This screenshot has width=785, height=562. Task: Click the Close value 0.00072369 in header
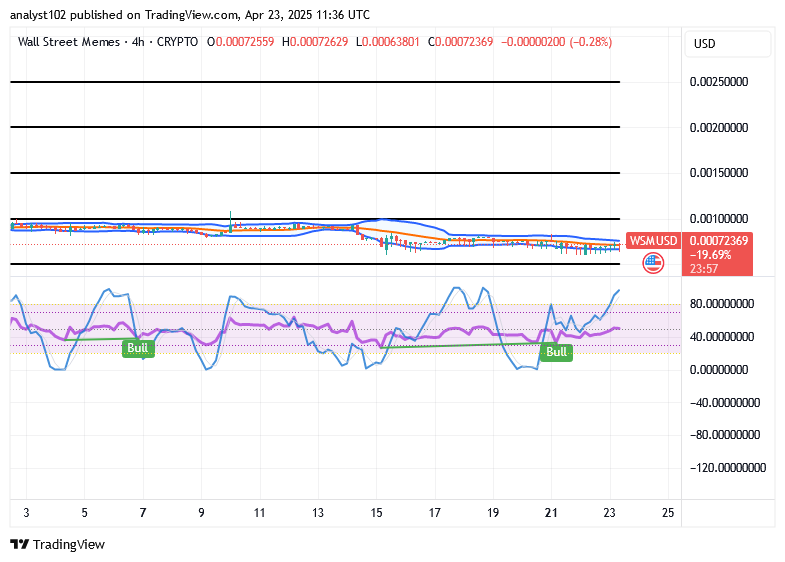[464, 42]
